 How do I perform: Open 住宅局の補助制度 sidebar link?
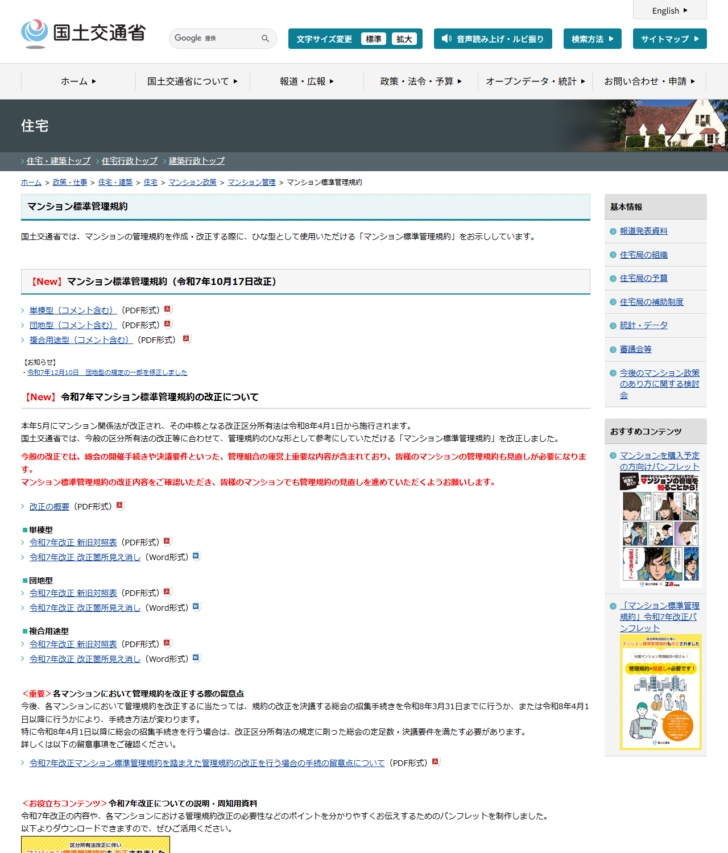651,302
